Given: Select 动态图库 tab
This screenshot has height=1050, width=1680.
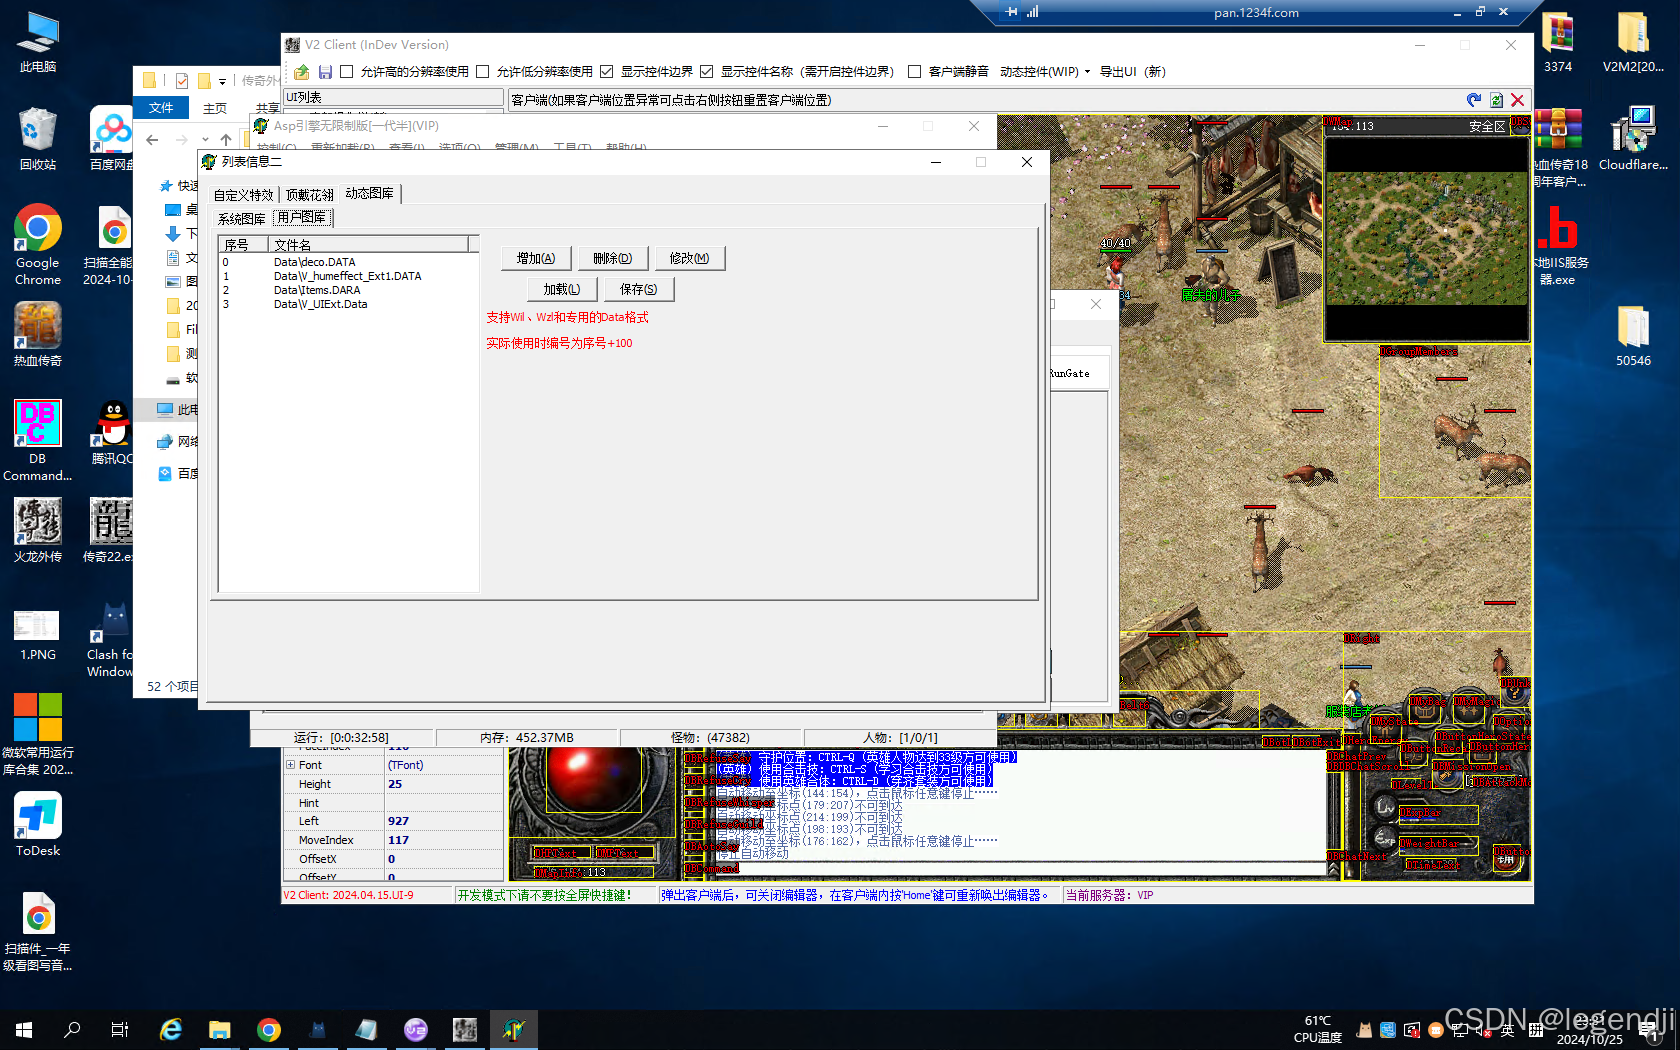Looking at the screenshot, I should pos(370,193).
